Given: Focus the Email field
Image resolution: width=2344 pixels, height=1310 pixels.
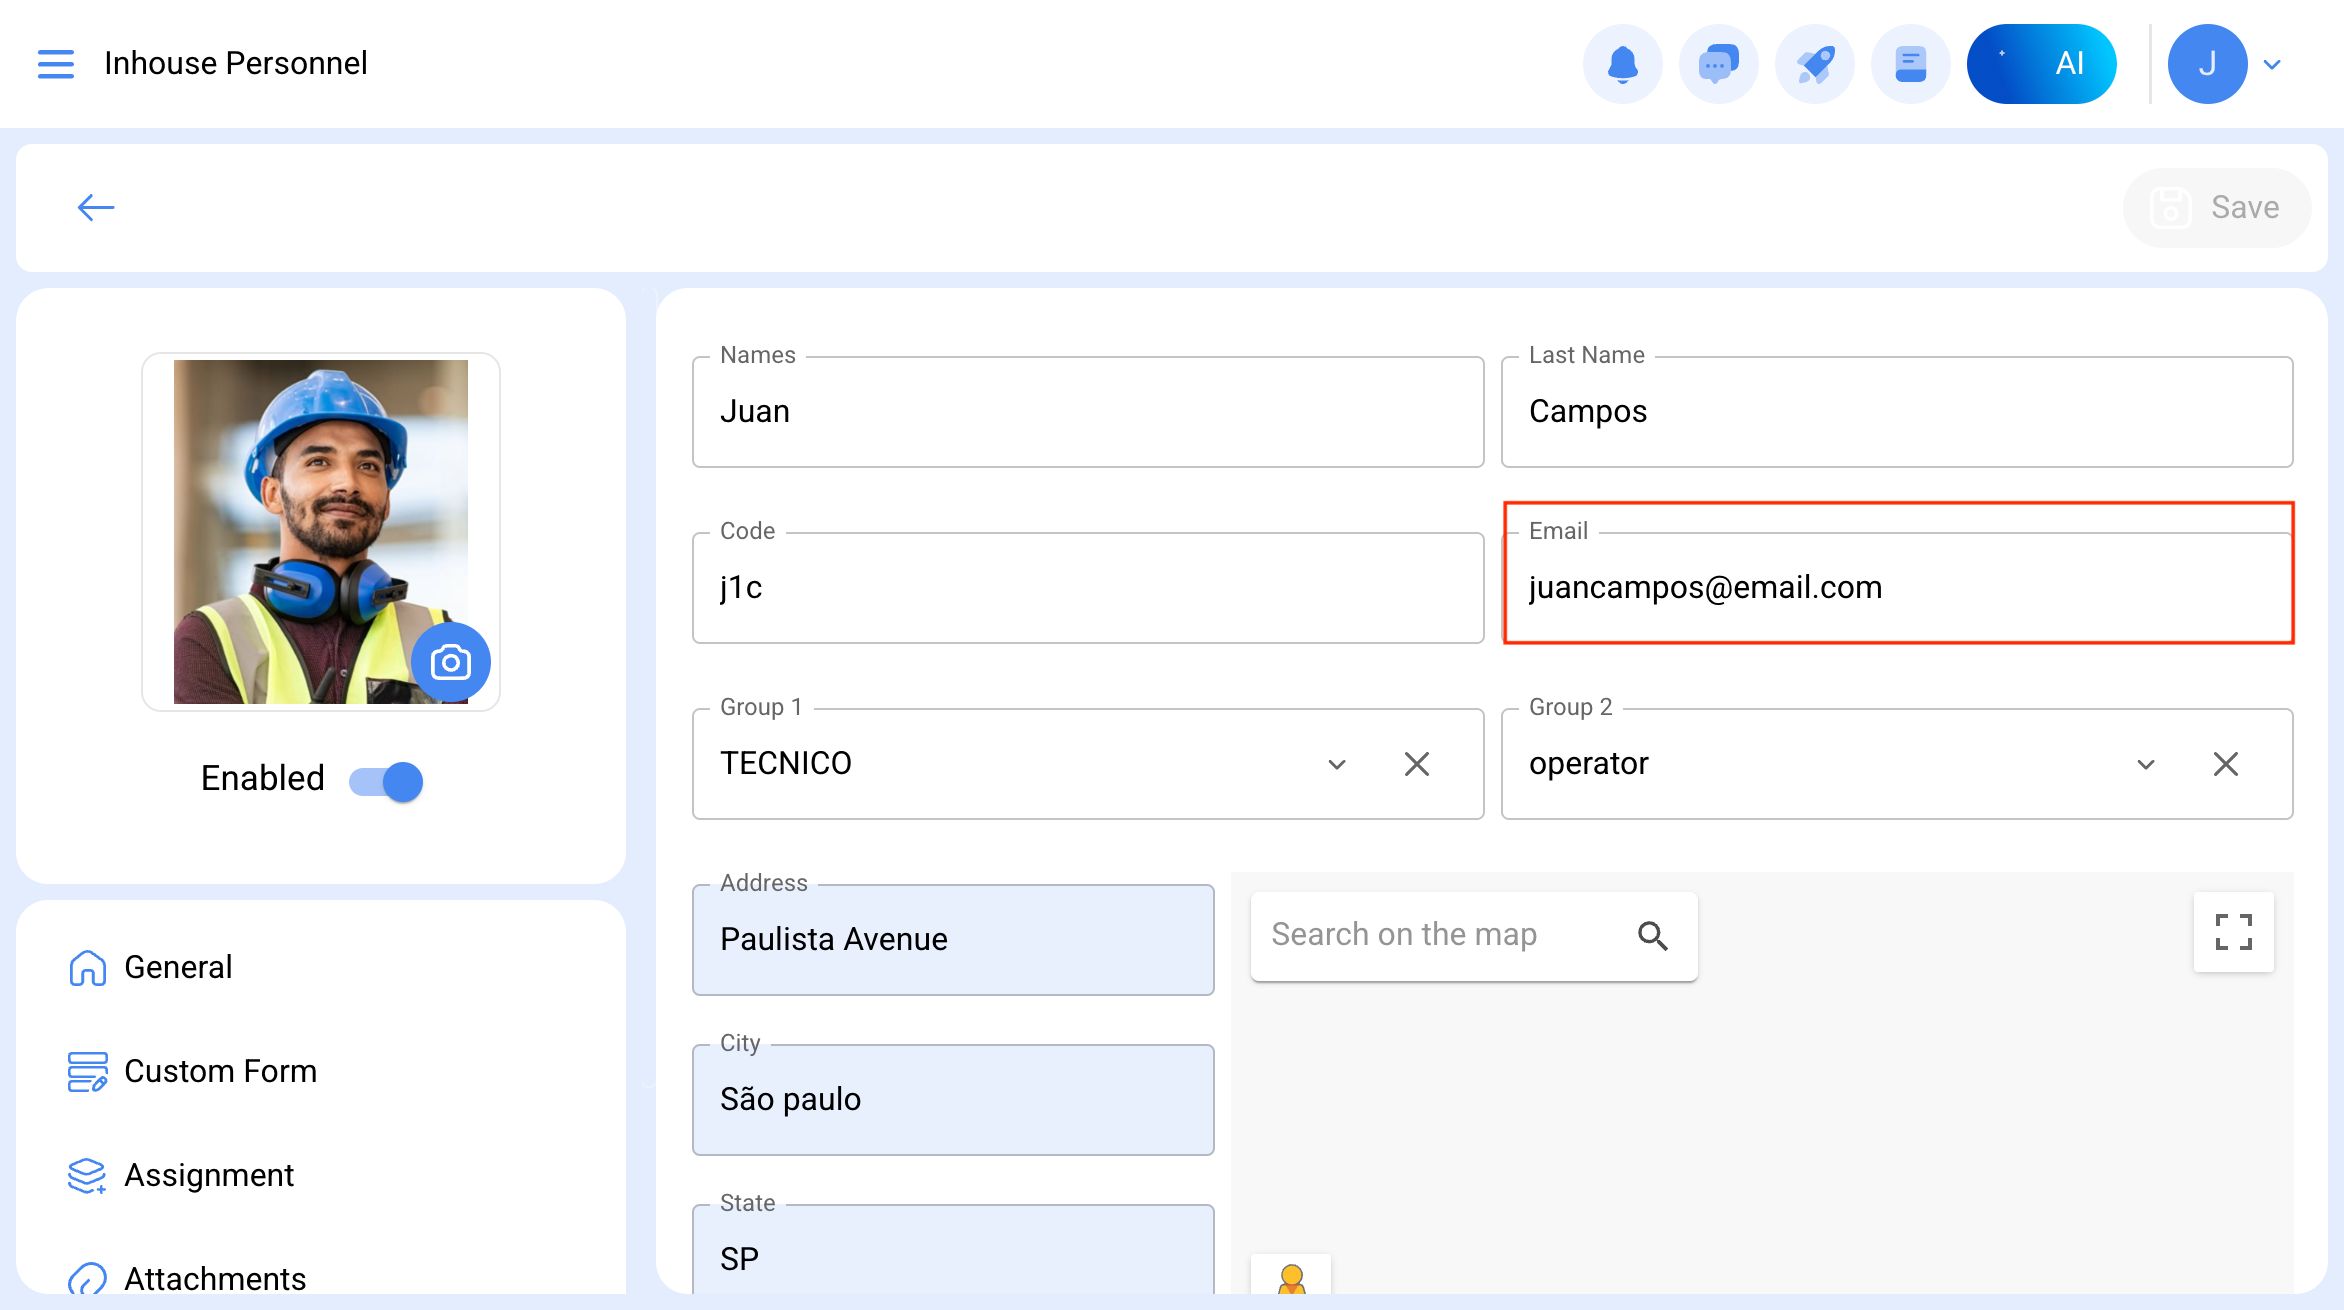Looking at the screenshot, I should (1897, 587).
